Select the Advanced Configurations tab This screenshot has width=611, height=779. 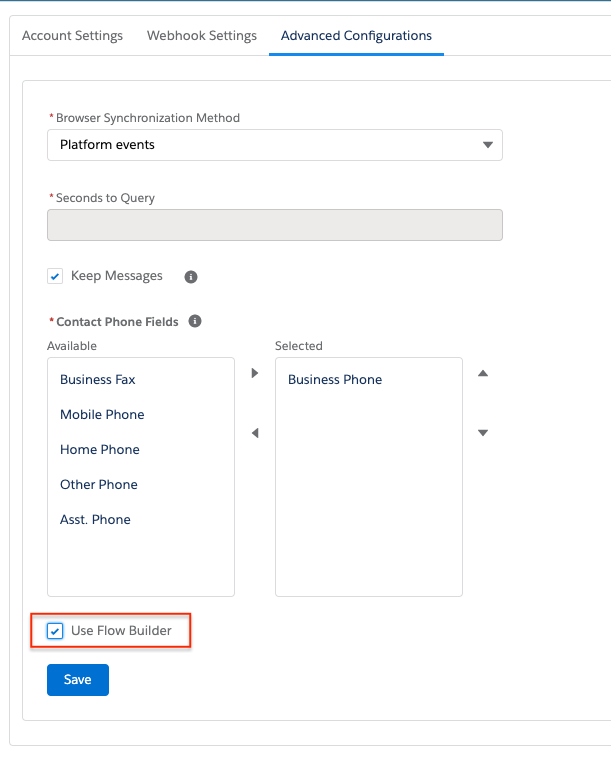pos(356,36)
